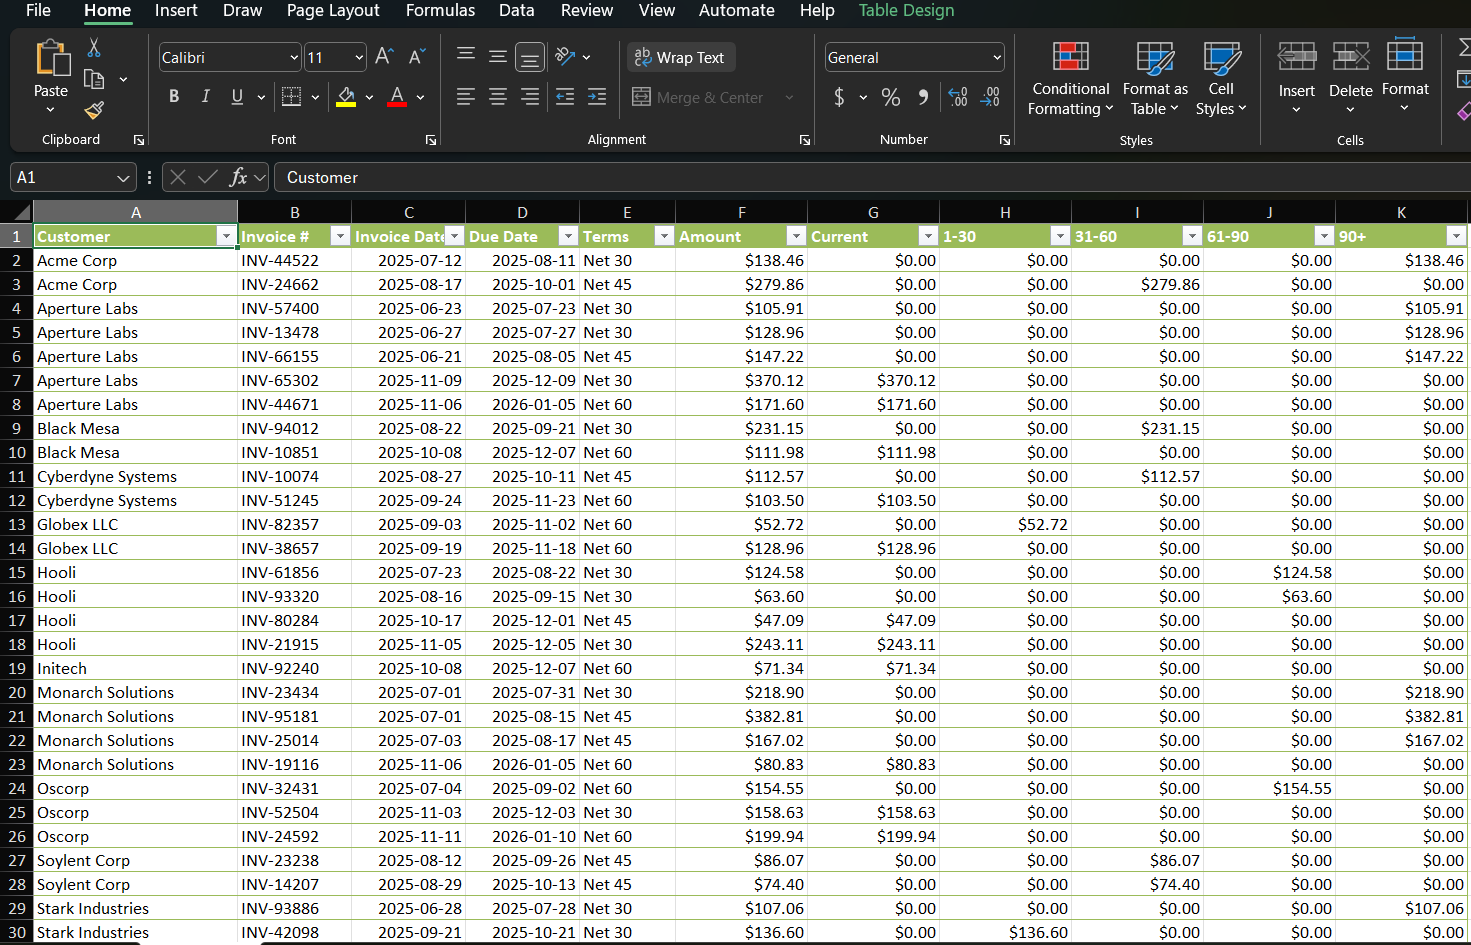The height and width of the screenshot is (945, 1471).
Task: Click the formula bar showing Customer
Action: pos(870,177)
